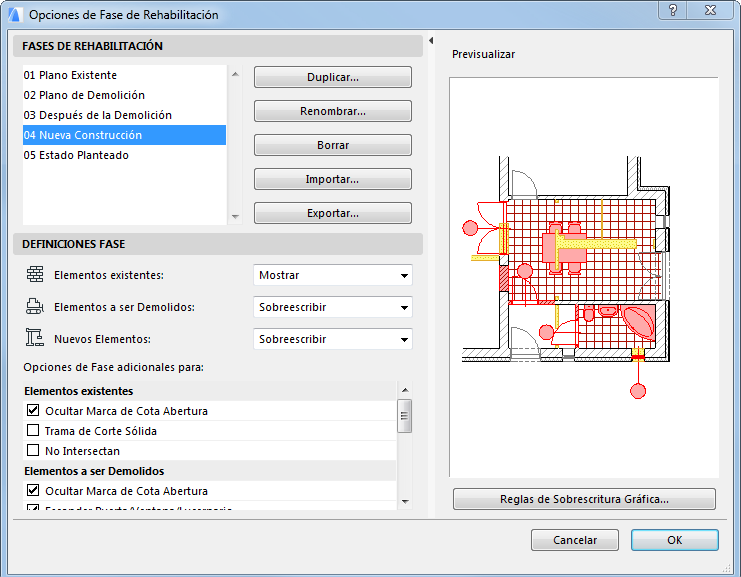Screen dimensions: 741x577
Task: Click the help question mark button
Action: 673,10
